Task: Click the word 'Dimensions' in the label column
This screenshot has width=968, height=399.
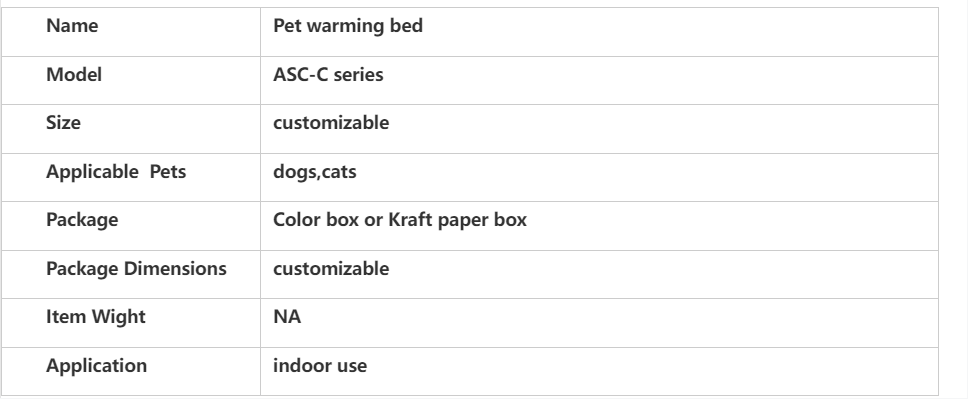Action: pos(175,269)
